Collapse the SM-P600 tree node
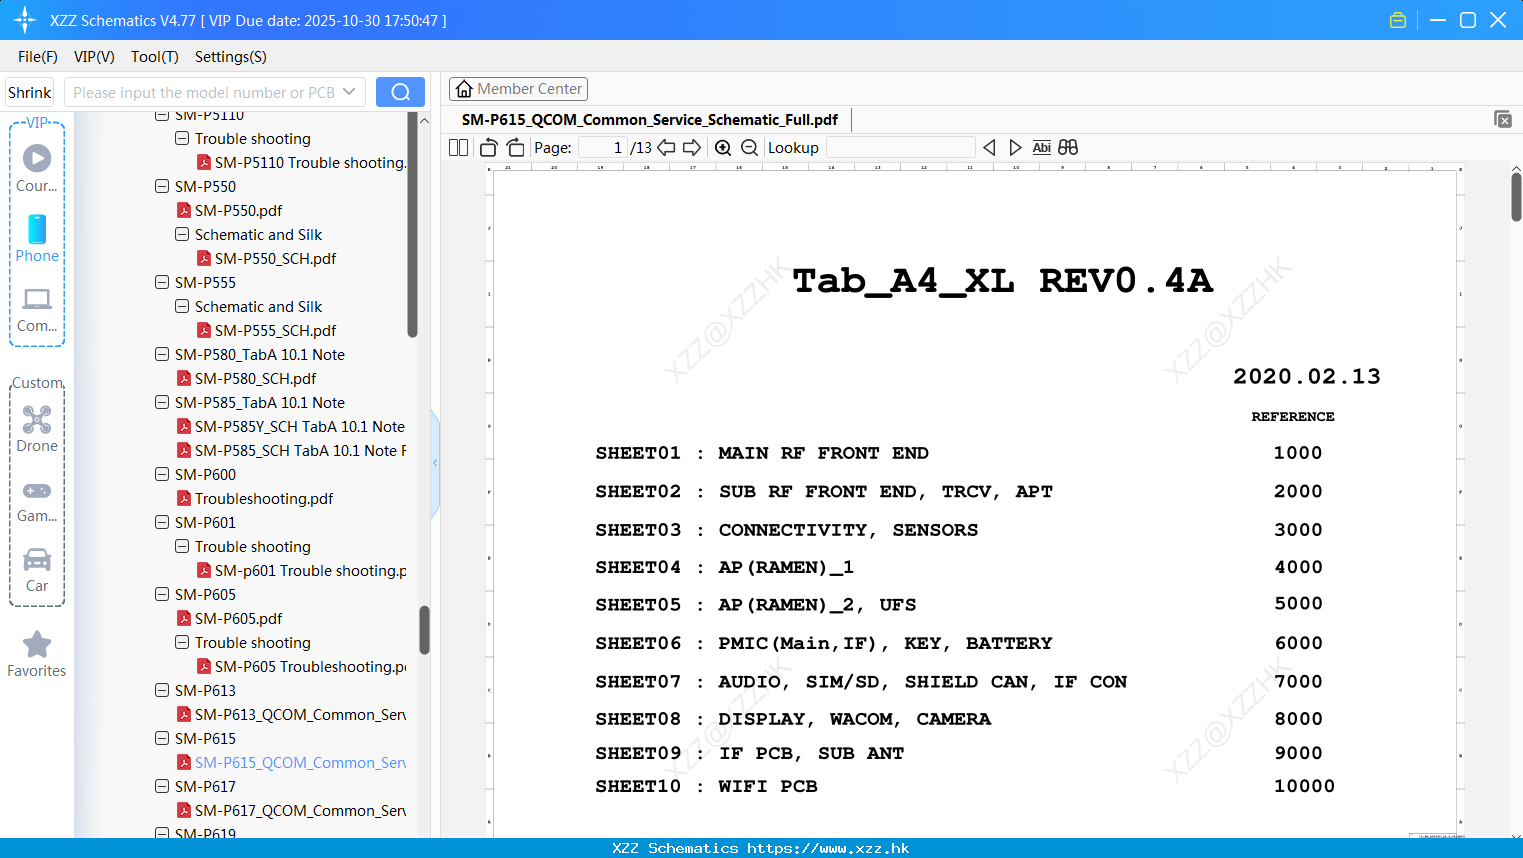 (x=162, y=474)
